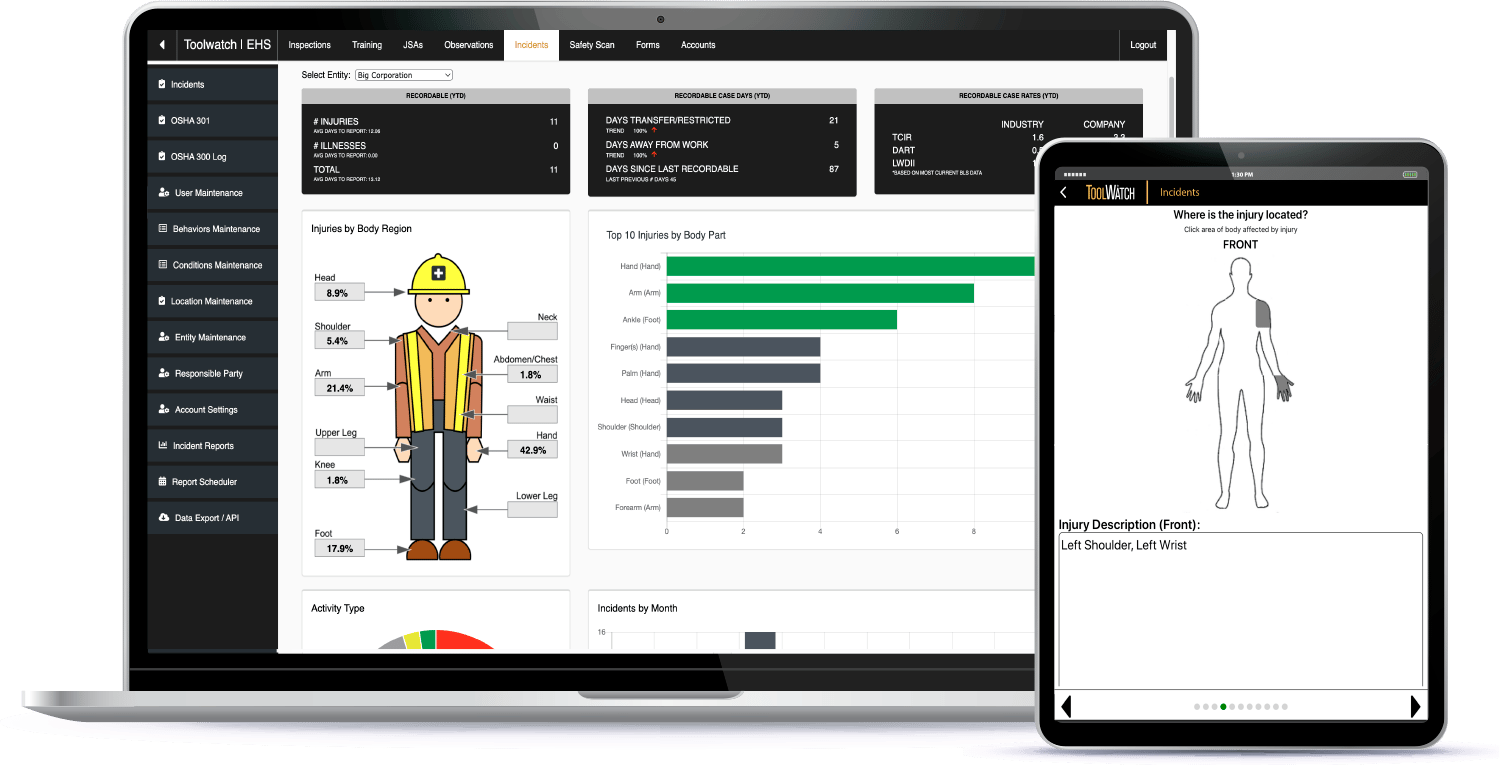This screenshot has width=1500, height=765.
Task: Click the green Ankle (Foot) chart bar
Action: (x=782, y=320)
